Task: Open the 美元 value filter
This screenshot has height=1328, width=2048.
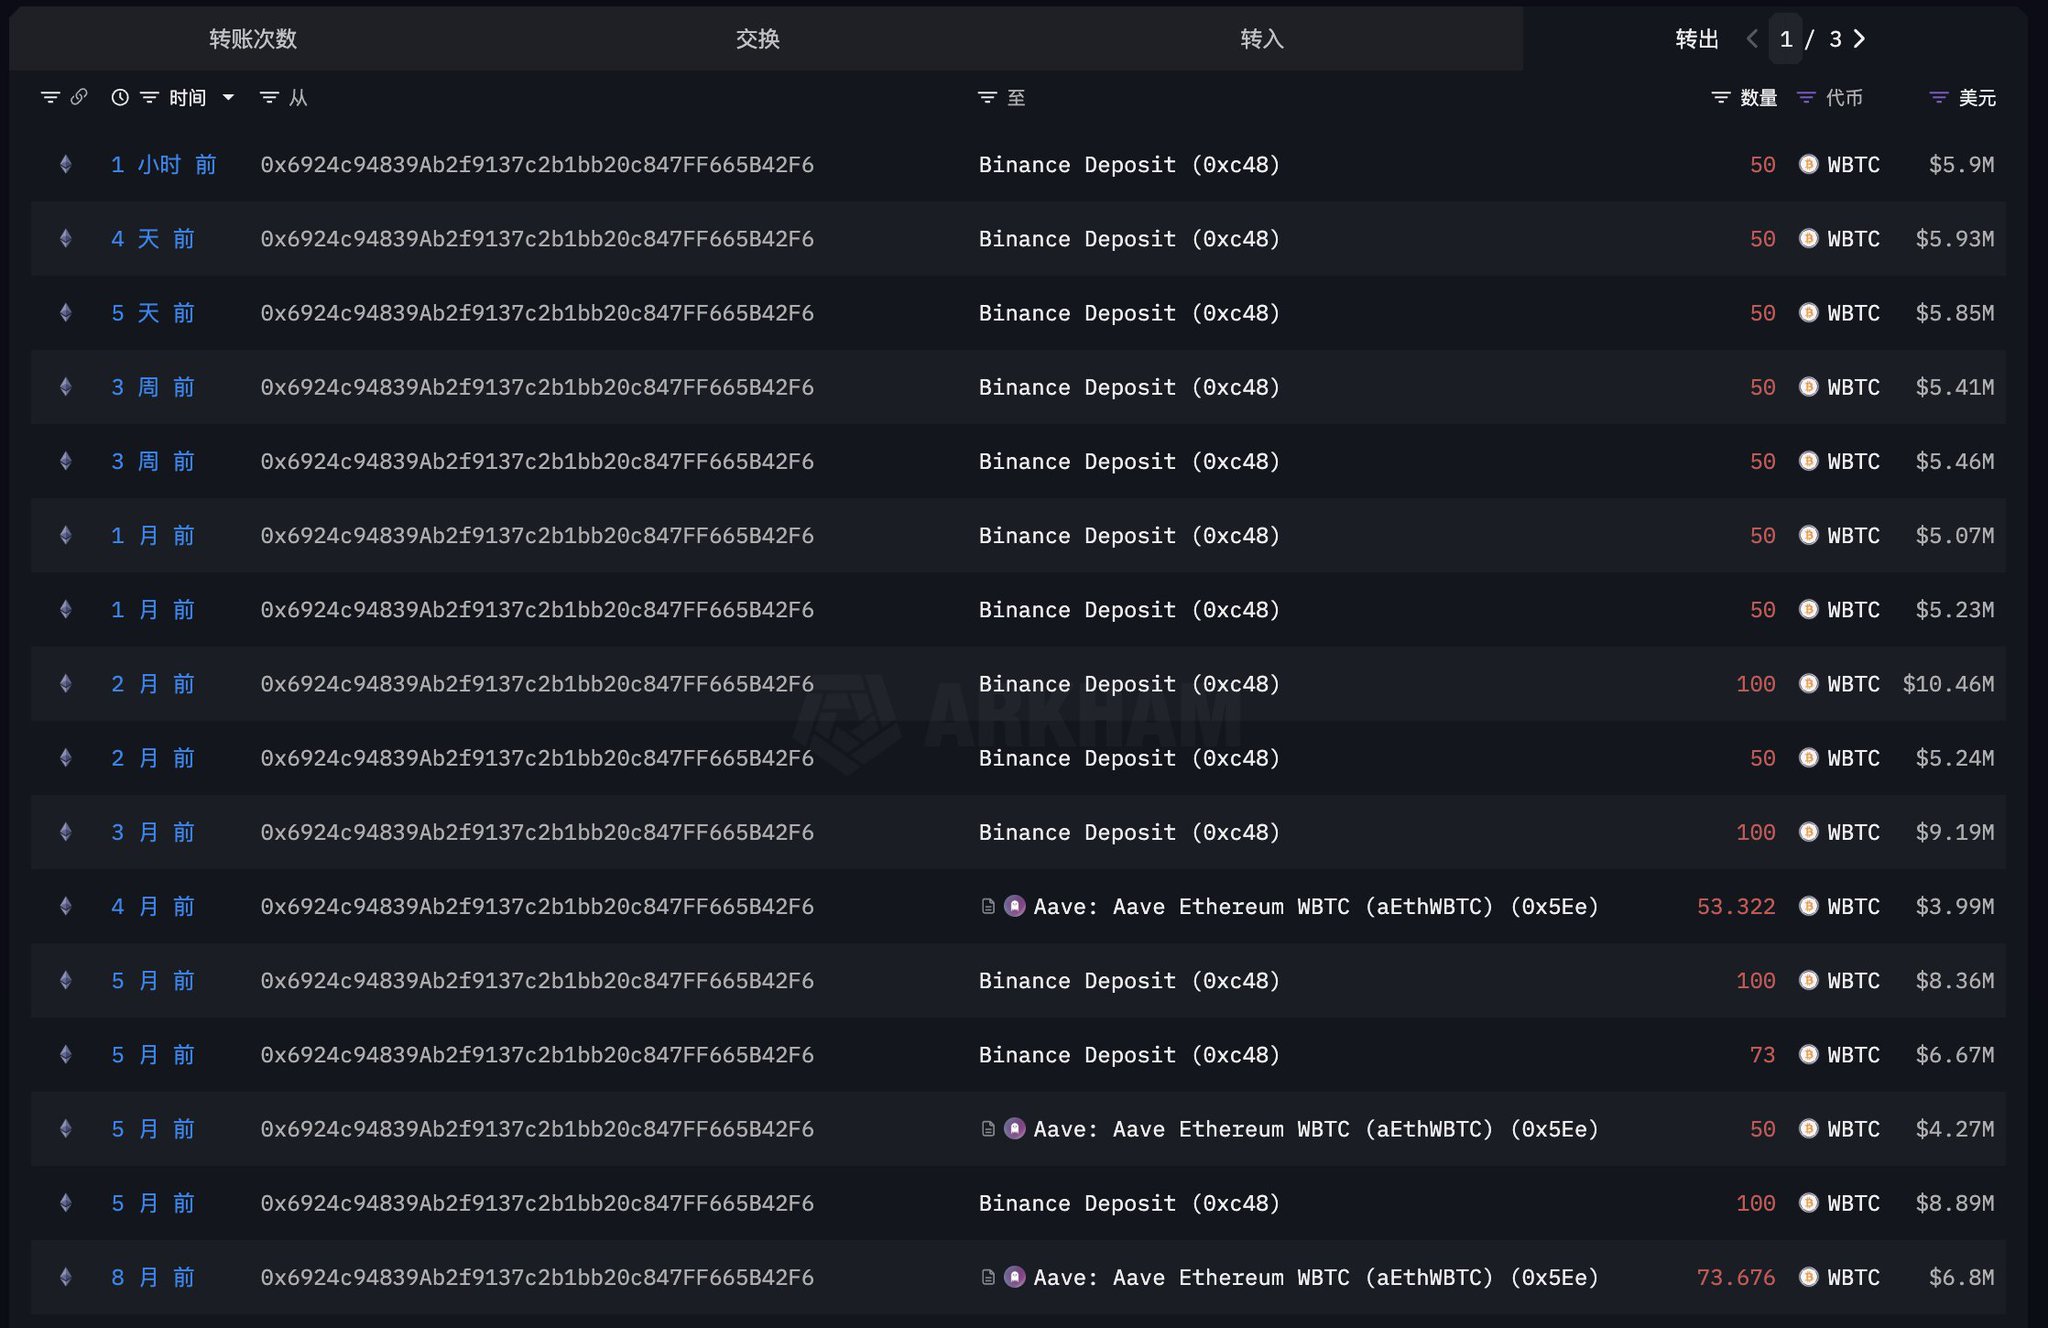Action: pos(1938,97)
